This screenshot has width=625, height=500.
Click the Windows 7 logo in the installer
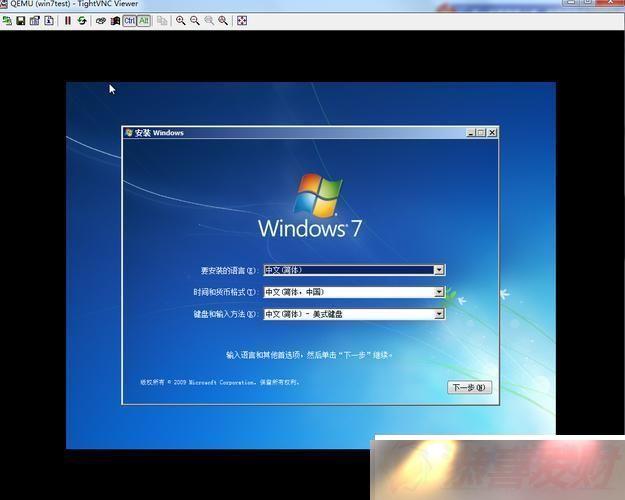click(x=310, y=206)
